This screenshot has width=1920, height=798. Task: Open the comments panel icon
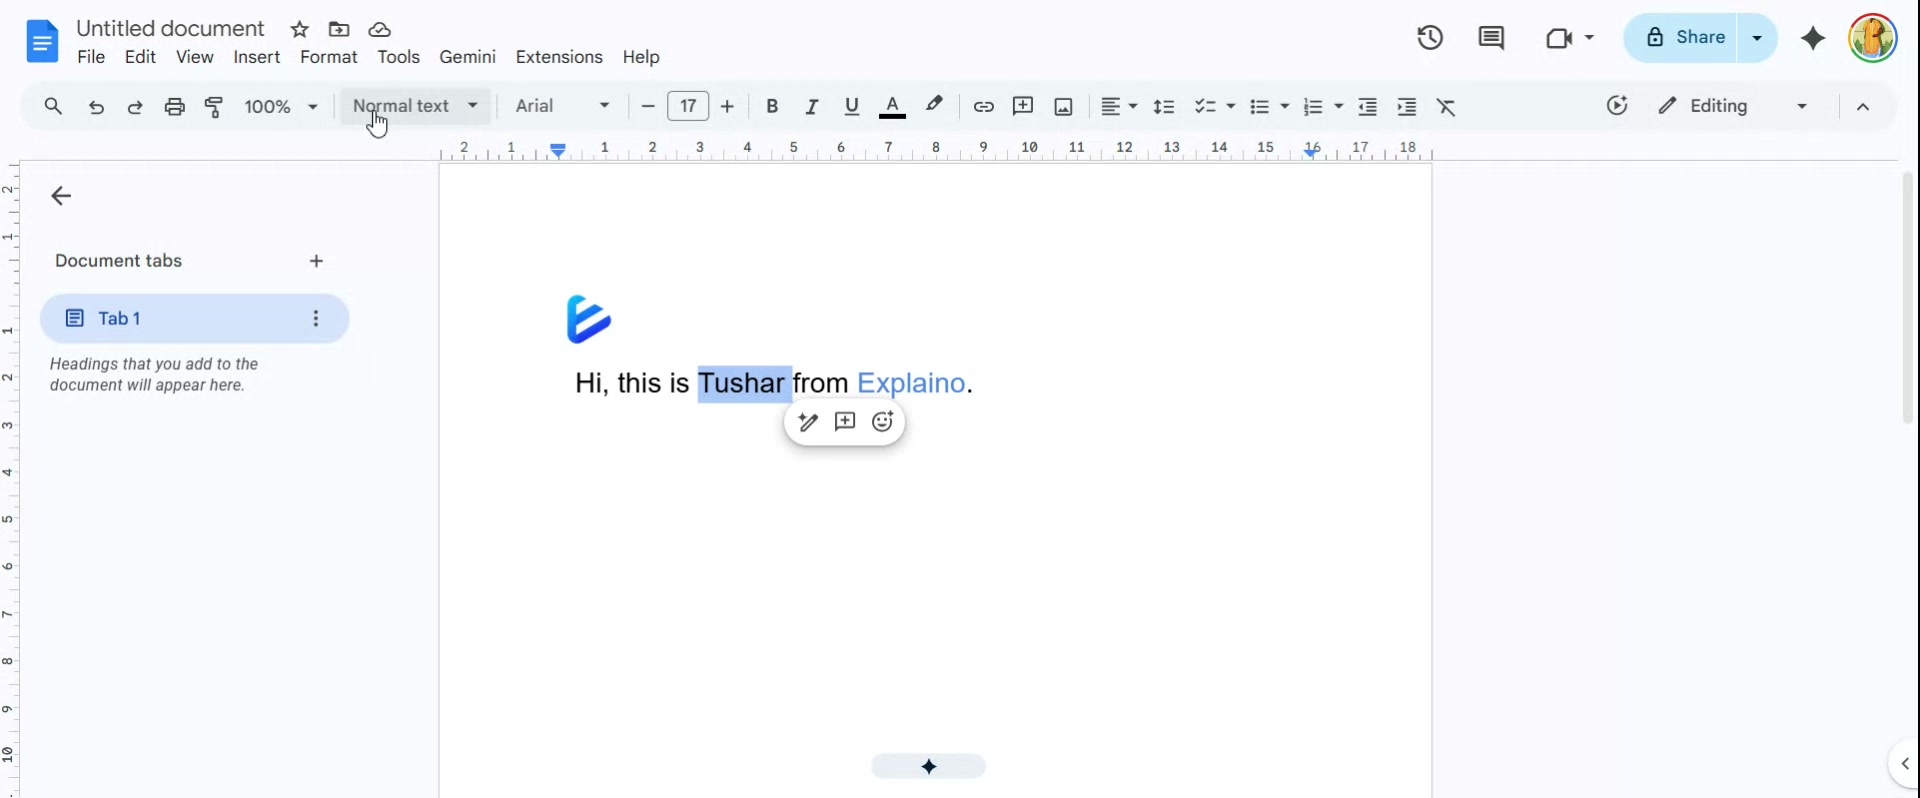point(1491,38)
